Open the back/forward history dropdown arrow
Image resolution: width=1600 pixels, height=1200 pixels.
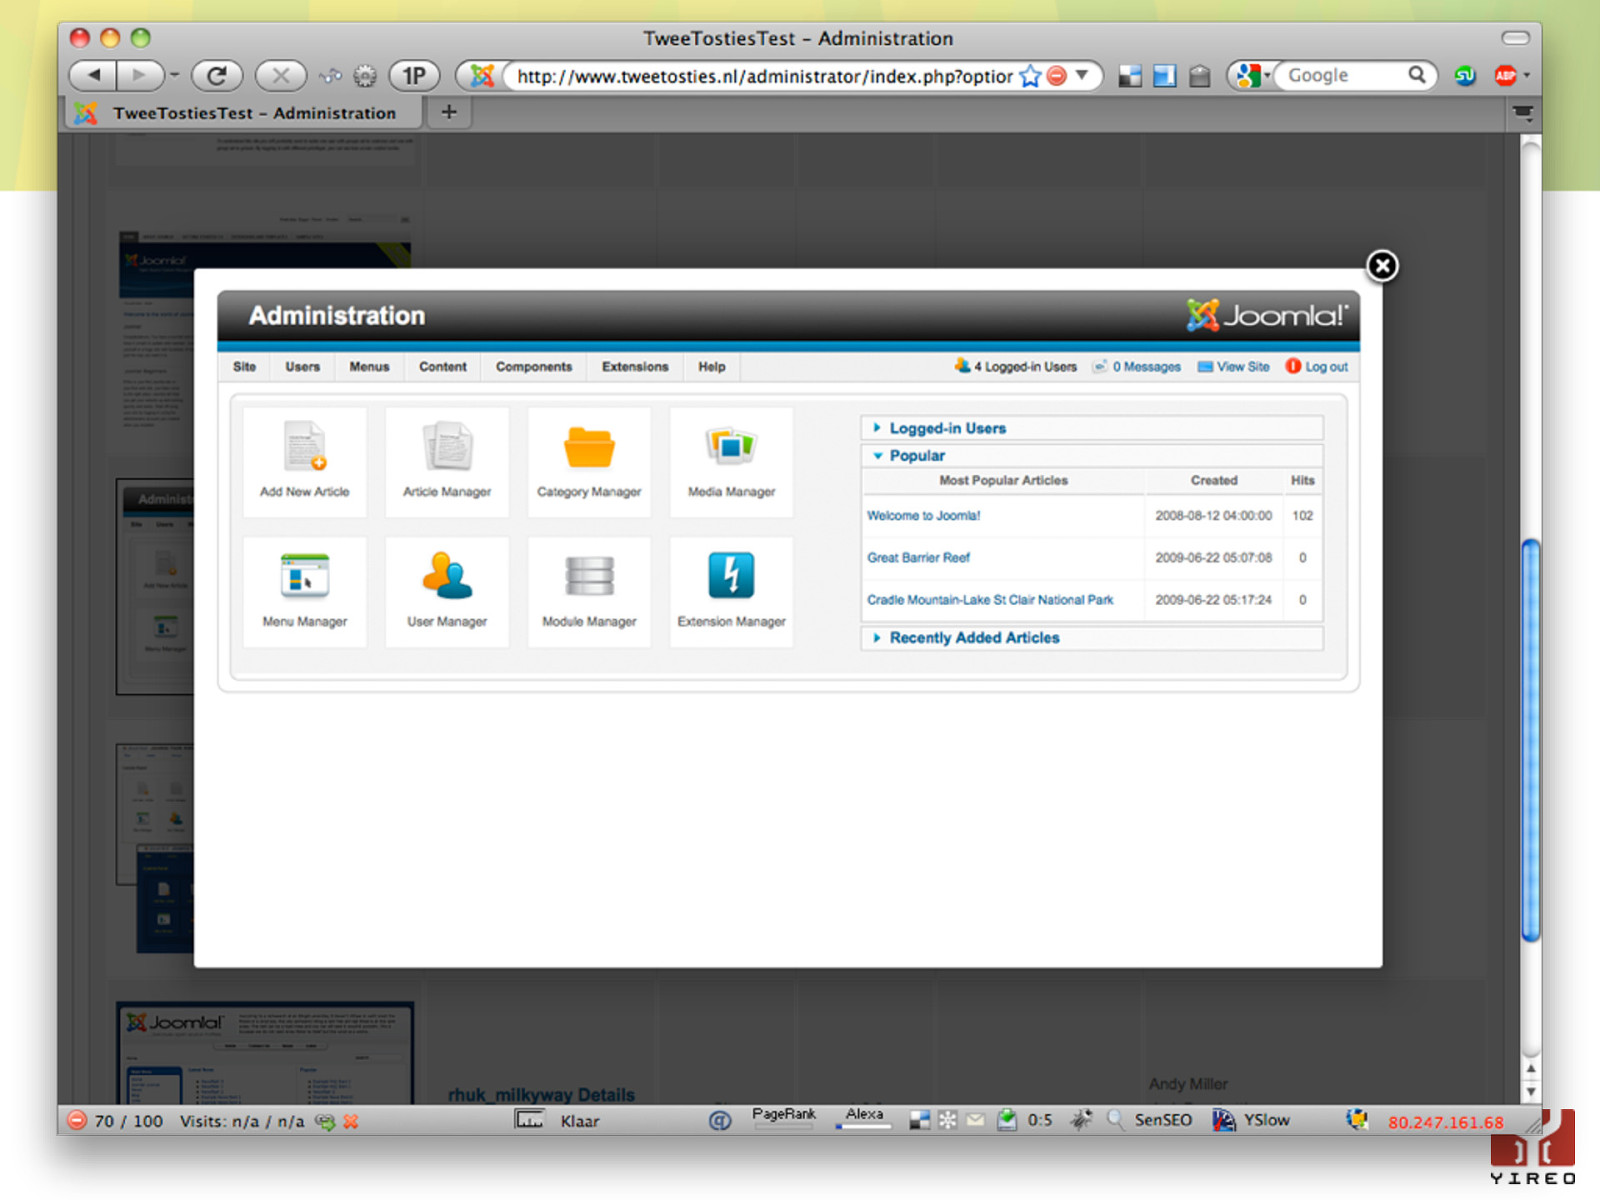pos(175,75)
